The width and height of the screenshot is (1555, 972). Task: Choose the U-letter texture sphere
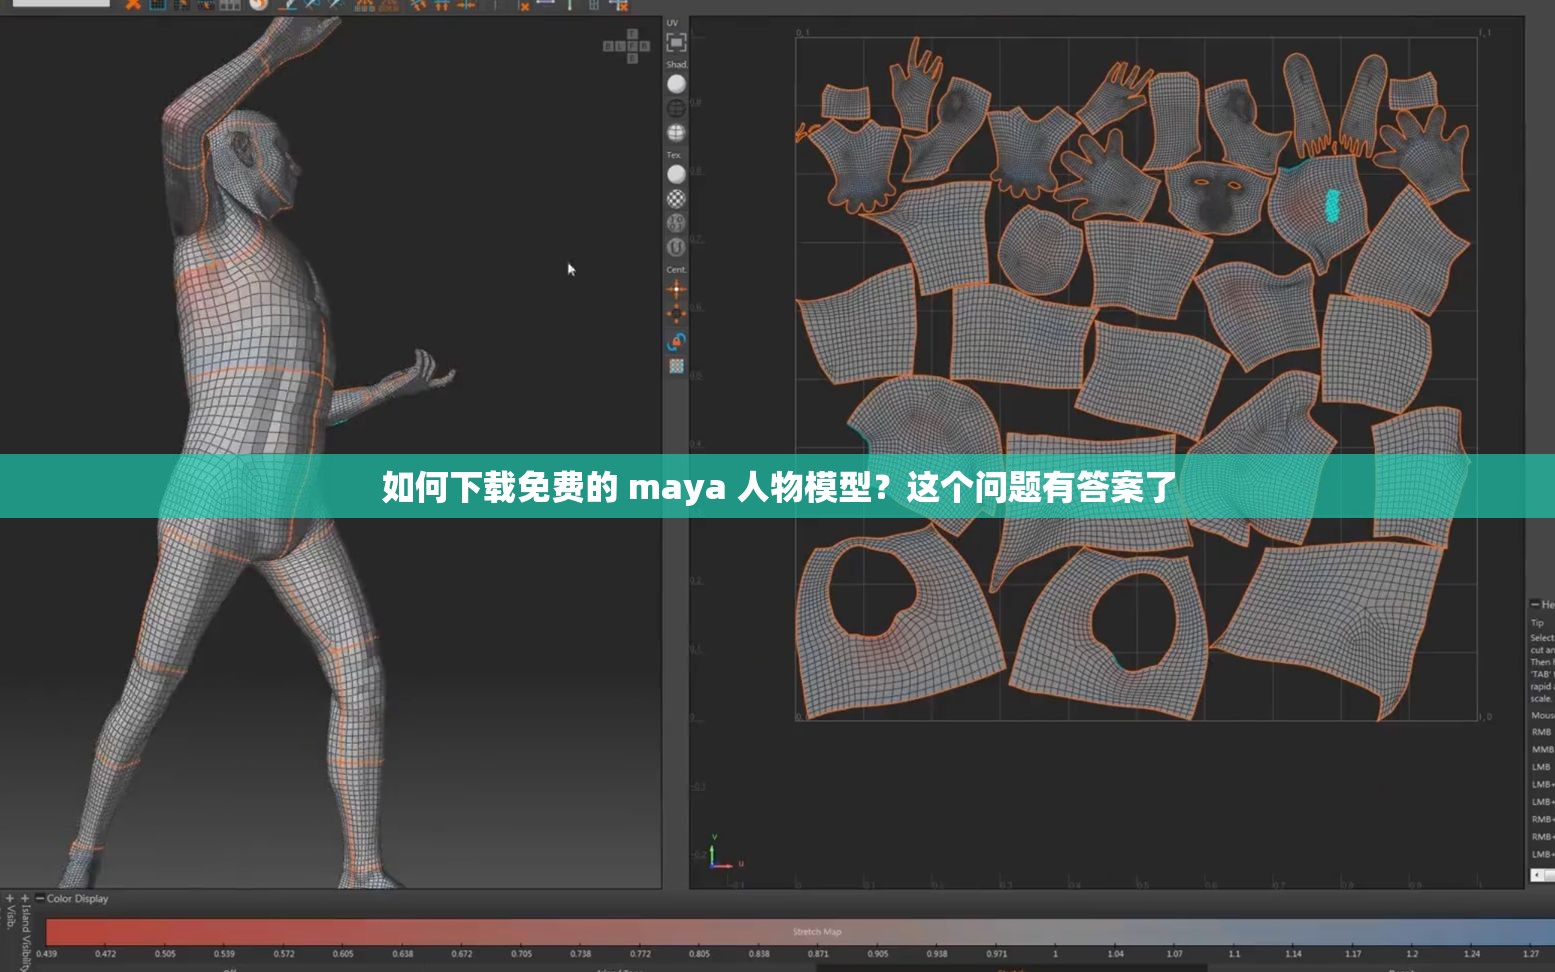coord(676,246)
